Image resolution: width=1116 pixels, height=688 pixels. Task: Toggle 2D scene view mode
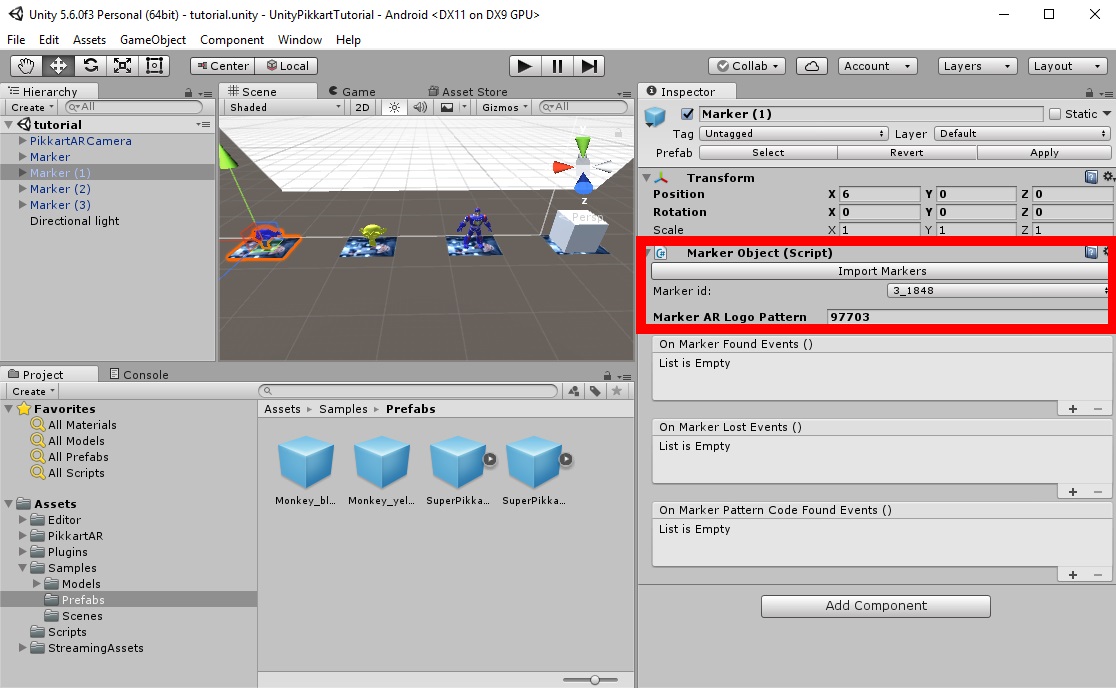pos(362,107)
